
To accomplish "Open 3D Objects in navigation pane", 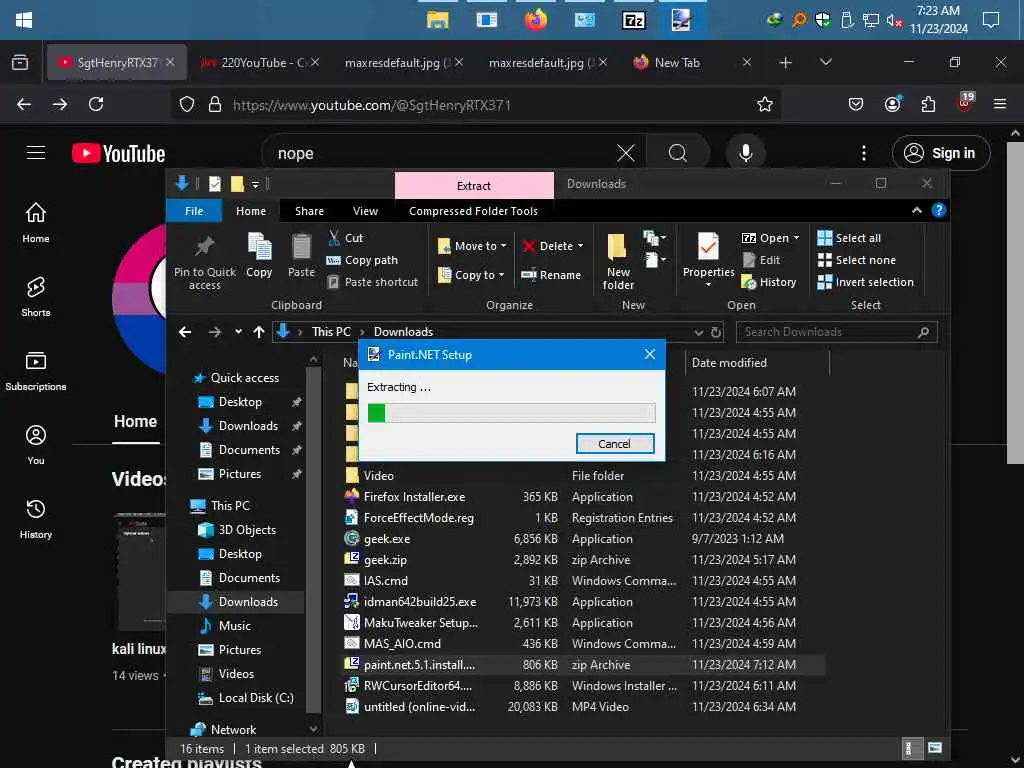I will click(x=247, y=530).
